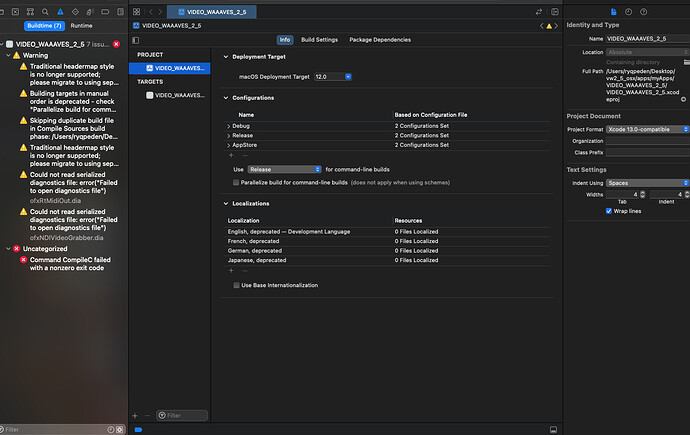Click the adjust editor options icon
690x435 pixels.
click(555, 12)
